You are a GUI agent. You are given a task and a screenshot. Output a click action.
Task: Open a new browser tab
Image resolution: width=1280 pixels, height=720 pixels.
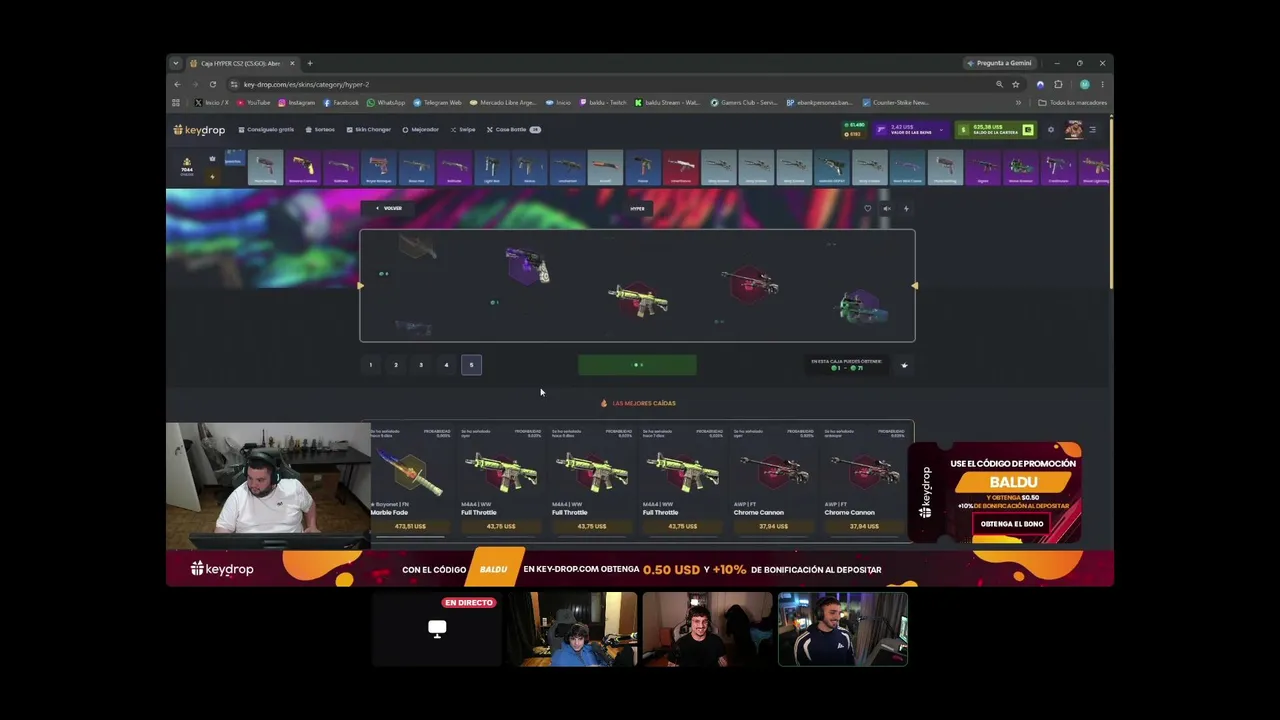point(310,64)
